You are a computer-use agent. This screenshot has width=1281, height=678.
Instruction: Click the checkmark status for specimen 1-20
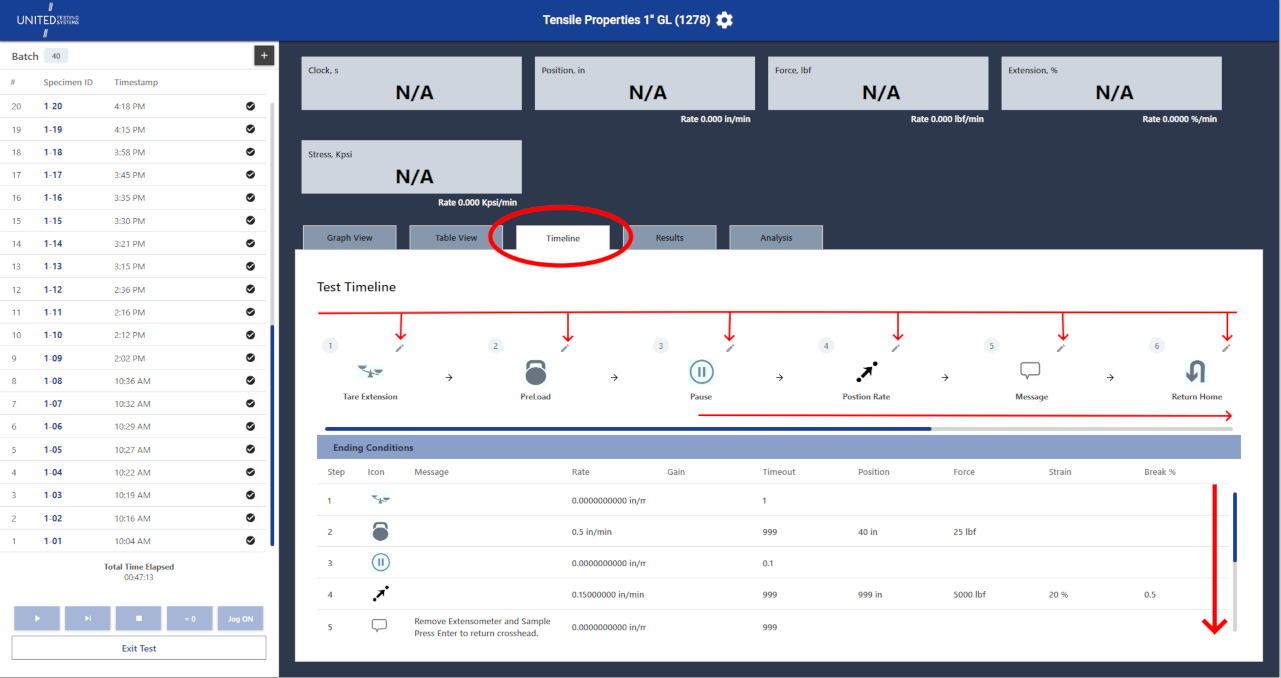coord(250,106)
